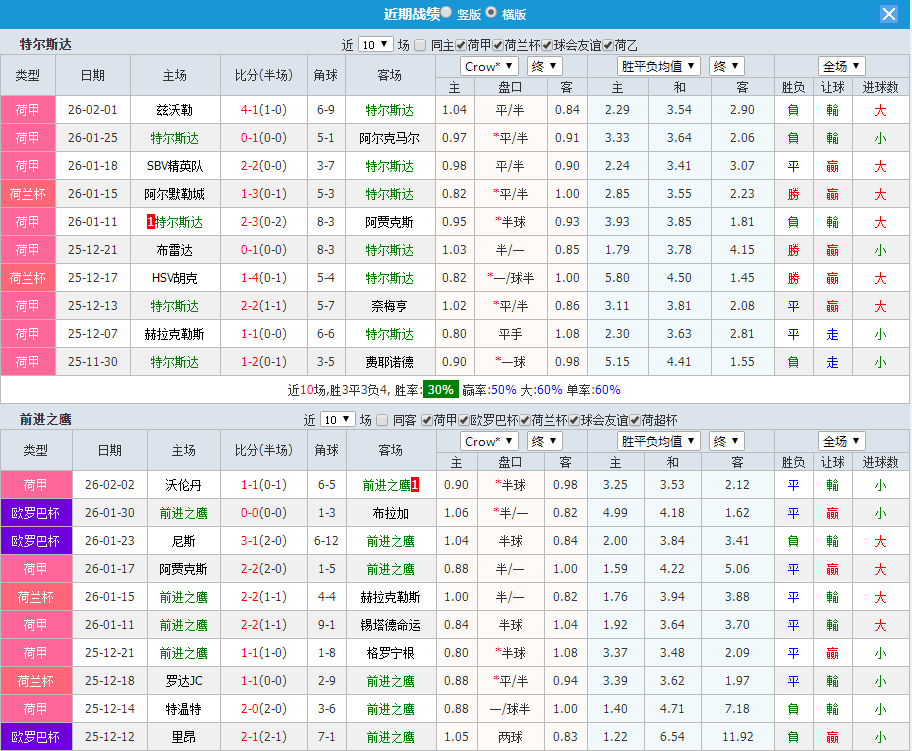Open the match count 10 dropdown for 特尔斯达
This screenshot has height=751, width=912.
[374, 45]
